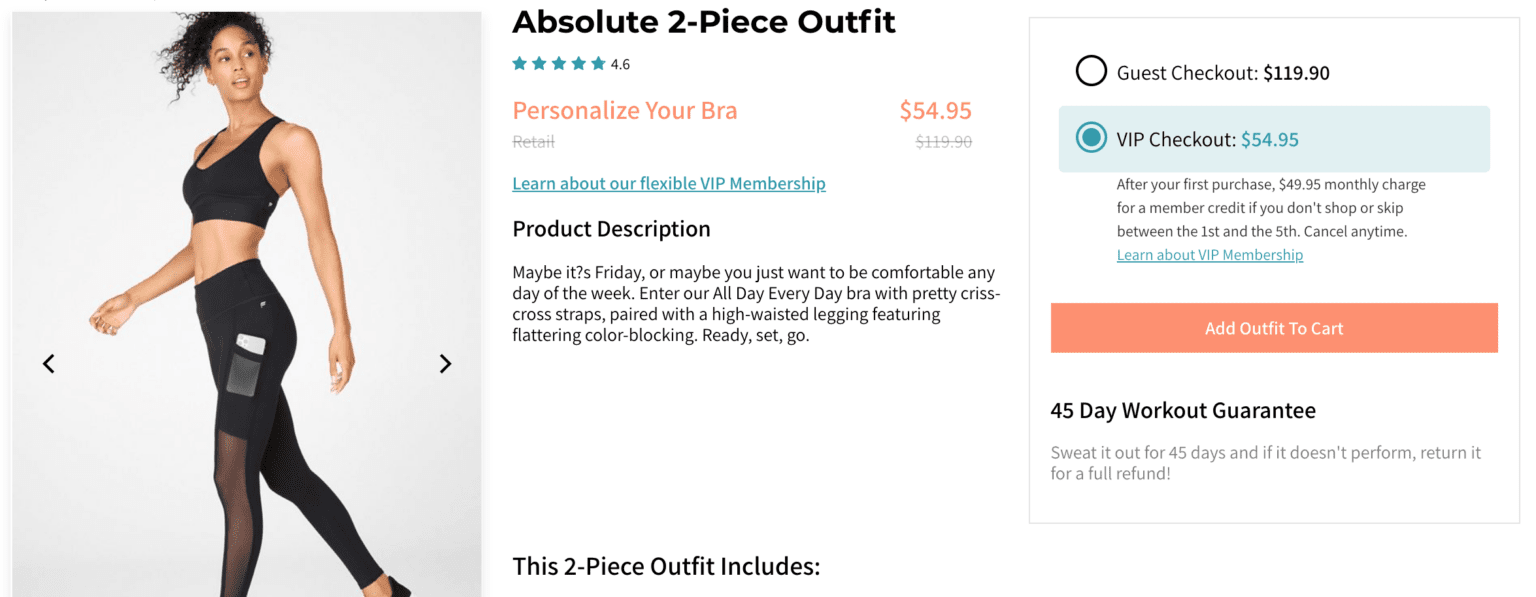The height and width of the screenshot is (597, 1536).
Task: Click Learn about VIP Membership under checkout options
Action: click(x=1209, y=254)
